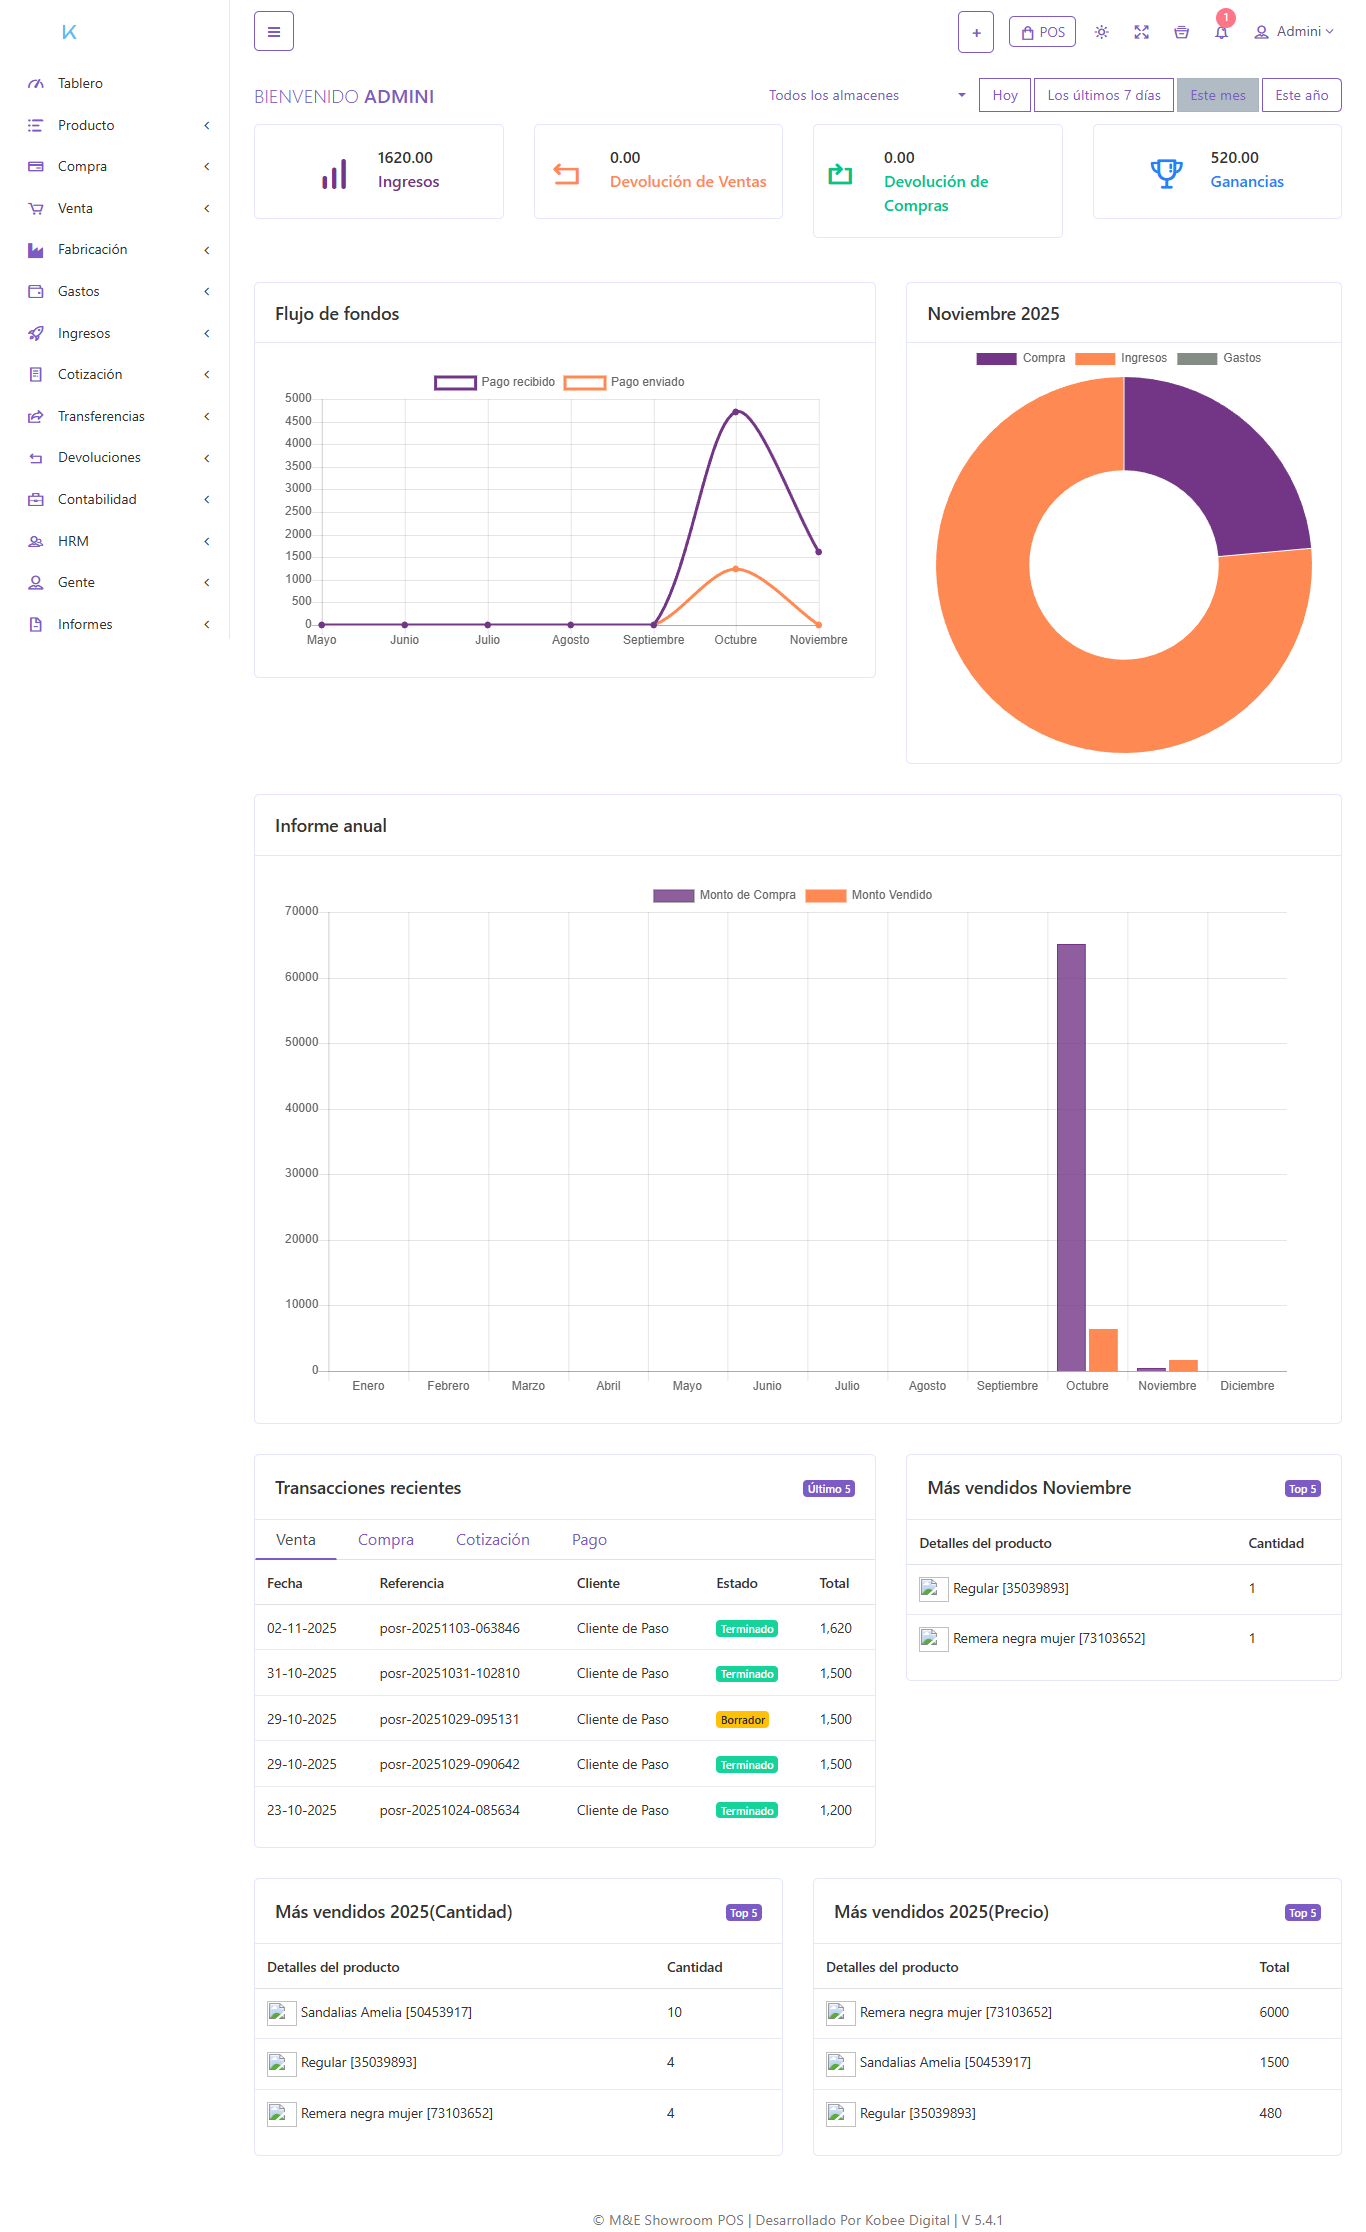The image size is (1366, 2232).
Task: Click the Ingresos orange legend swatch
Action: [x=1095, y=358]
